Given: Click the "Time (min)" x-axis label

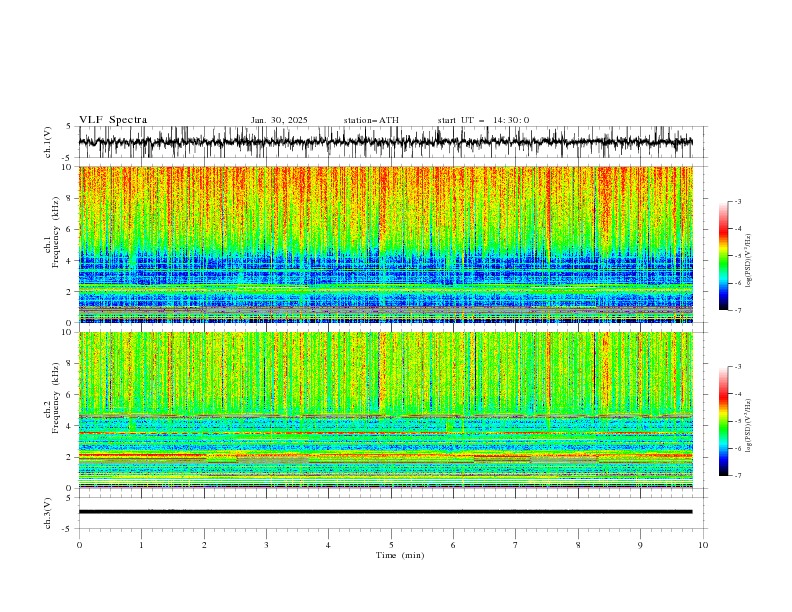Looking at the screenshot, I should click(400, 555).
